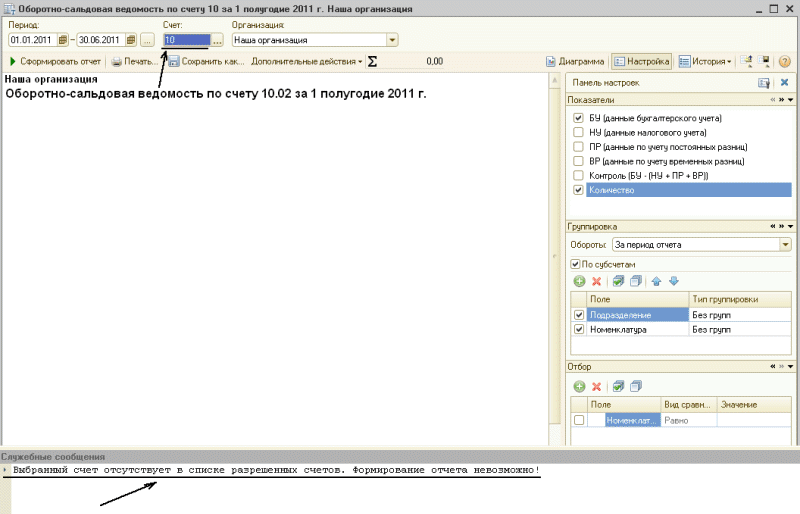Open the period selection ellipsis button

(x=147, y=40)
